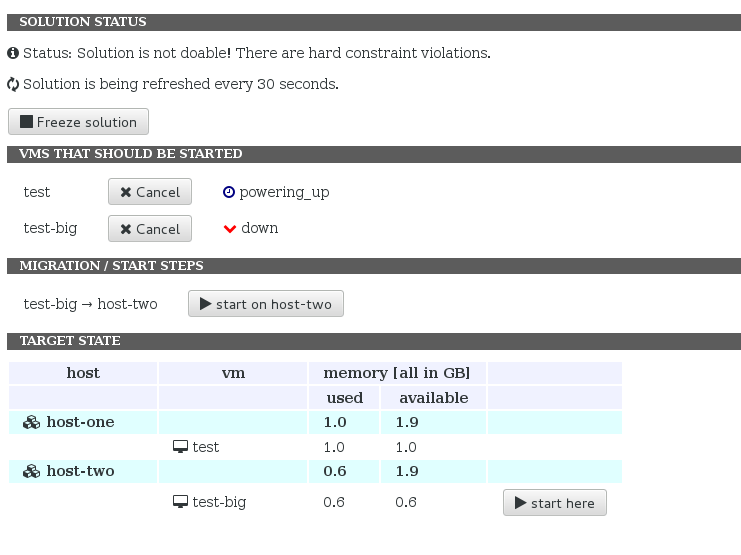Click the host-one cluster cubes icon

(31, 423)
